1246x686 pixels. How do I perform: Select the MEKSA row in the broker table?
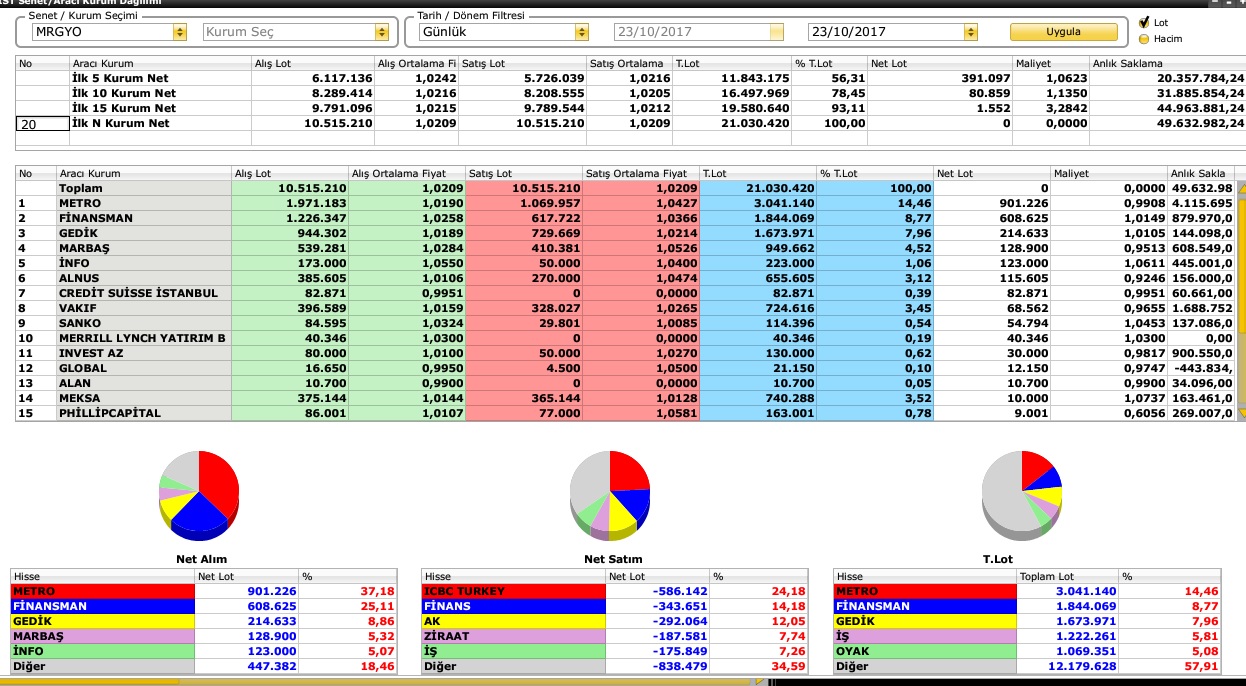[625, 398]
